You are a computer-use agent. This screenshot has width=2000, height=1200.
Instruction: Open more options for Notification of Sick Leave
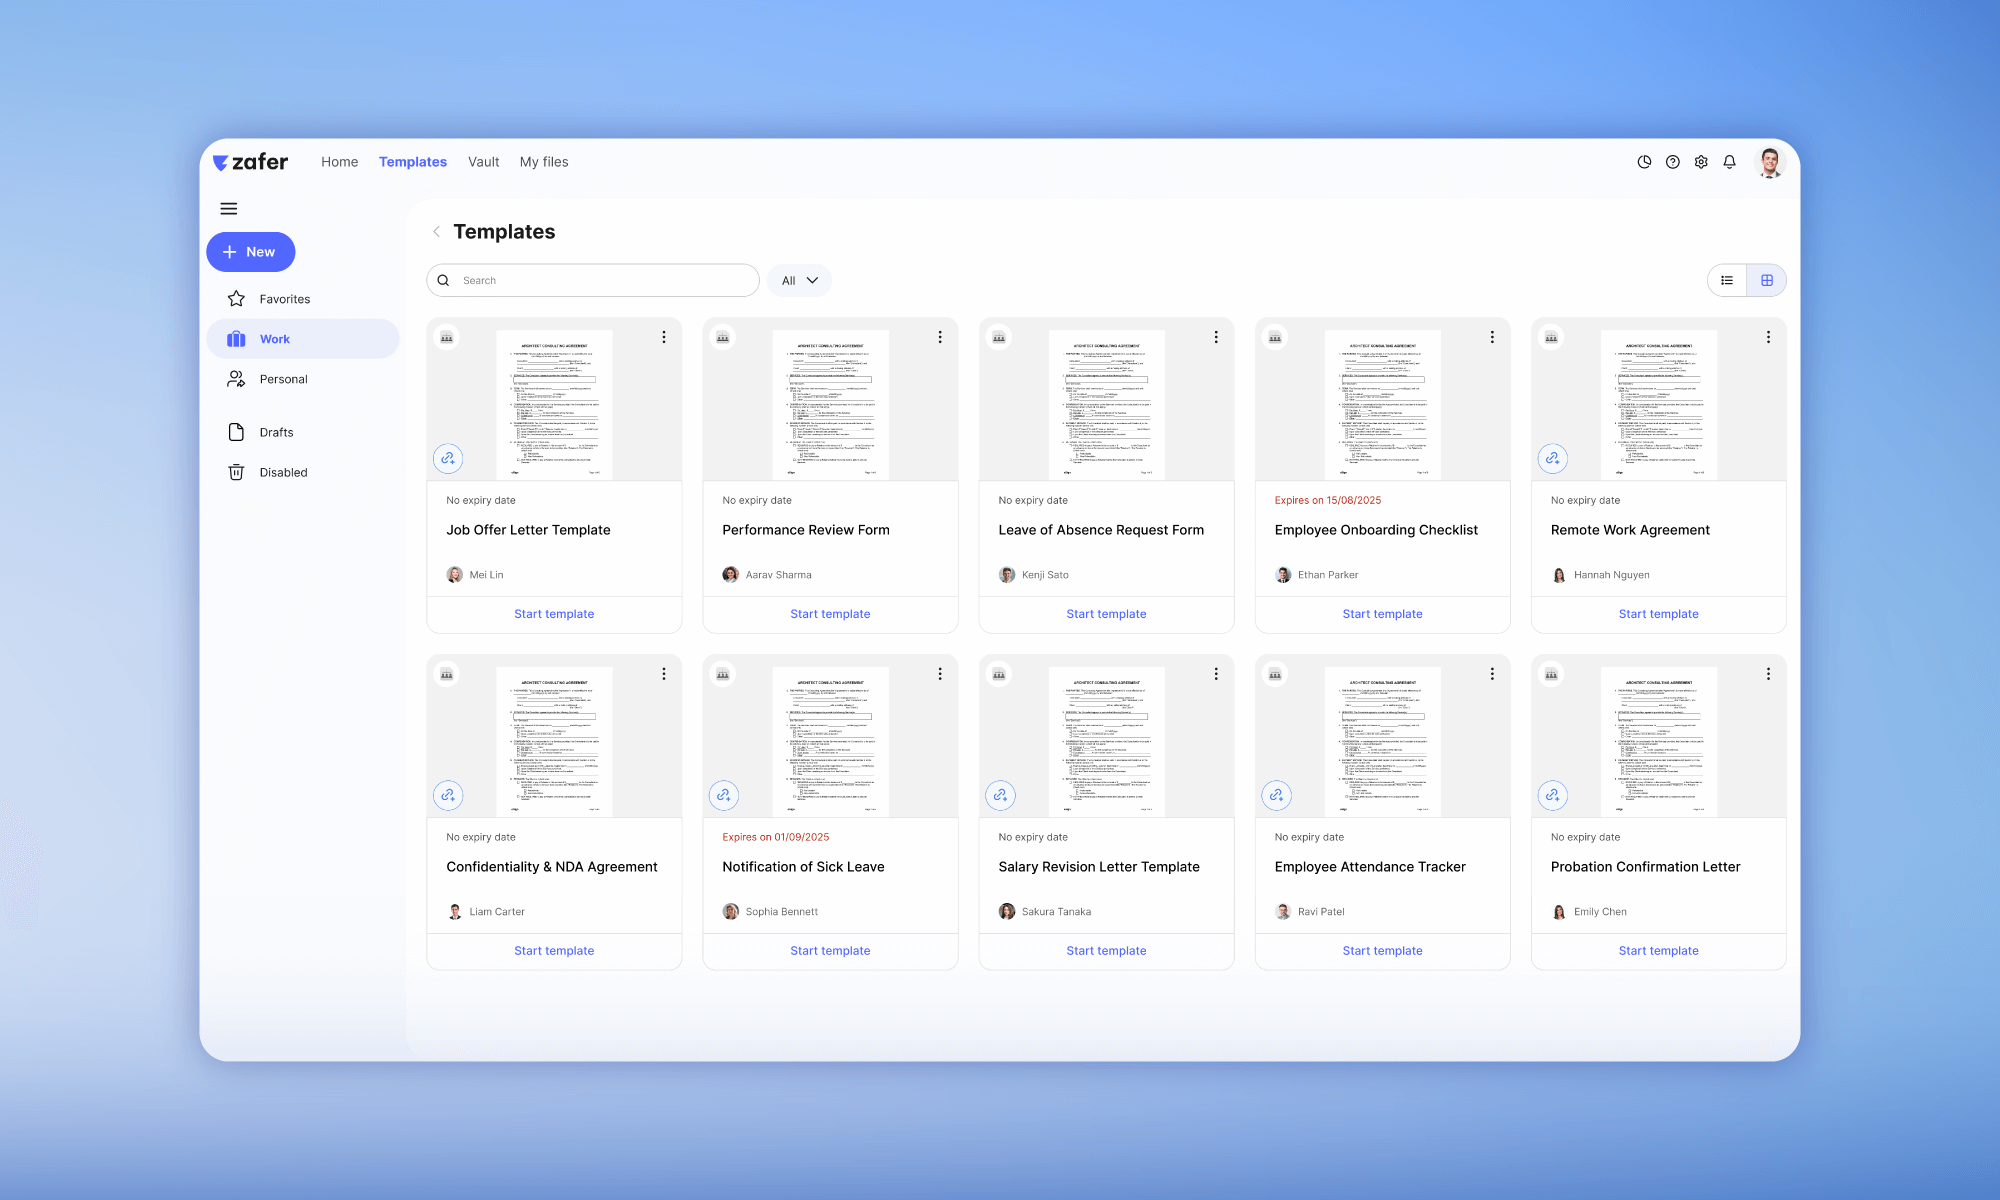pos(940,675)
